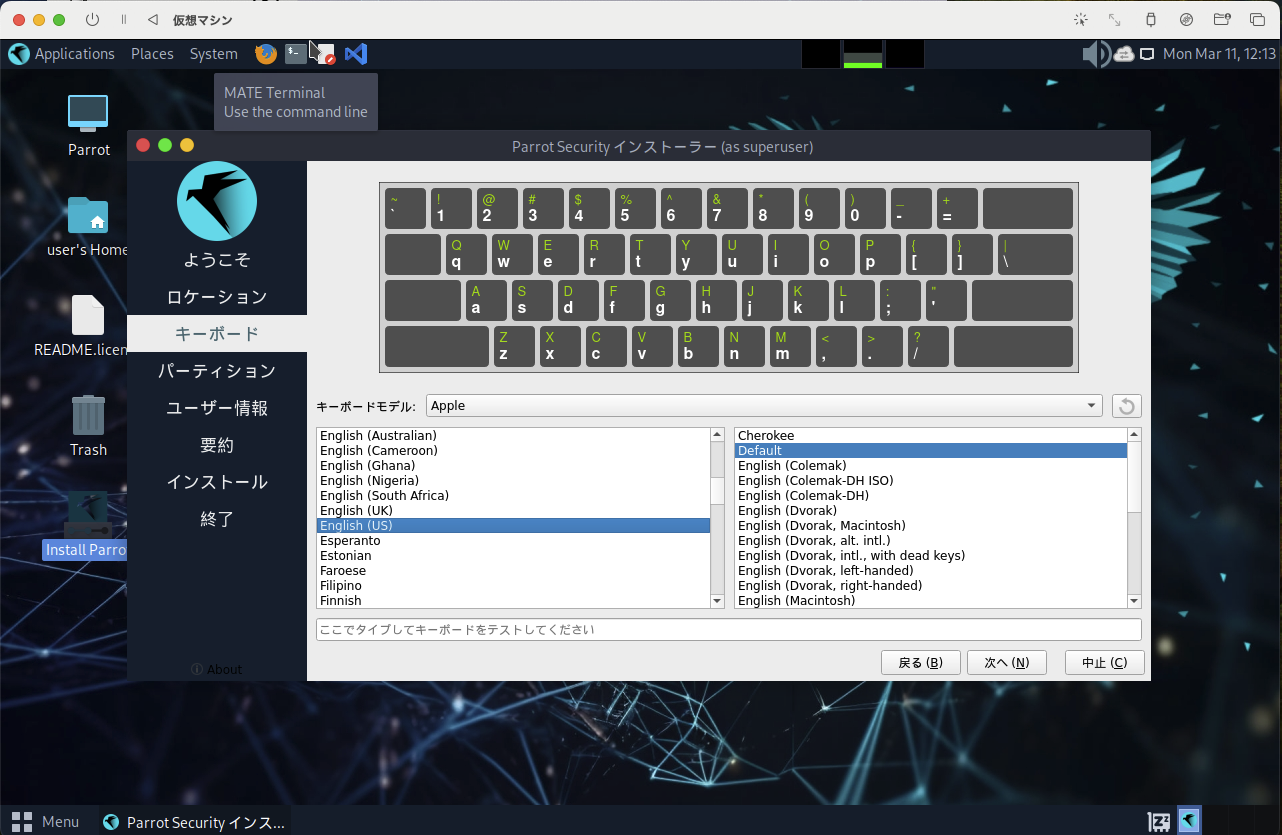This screenshot has height=835, width=1282.
Task: Click the sleep Zz tray icon
Action: click(1160, 820)
